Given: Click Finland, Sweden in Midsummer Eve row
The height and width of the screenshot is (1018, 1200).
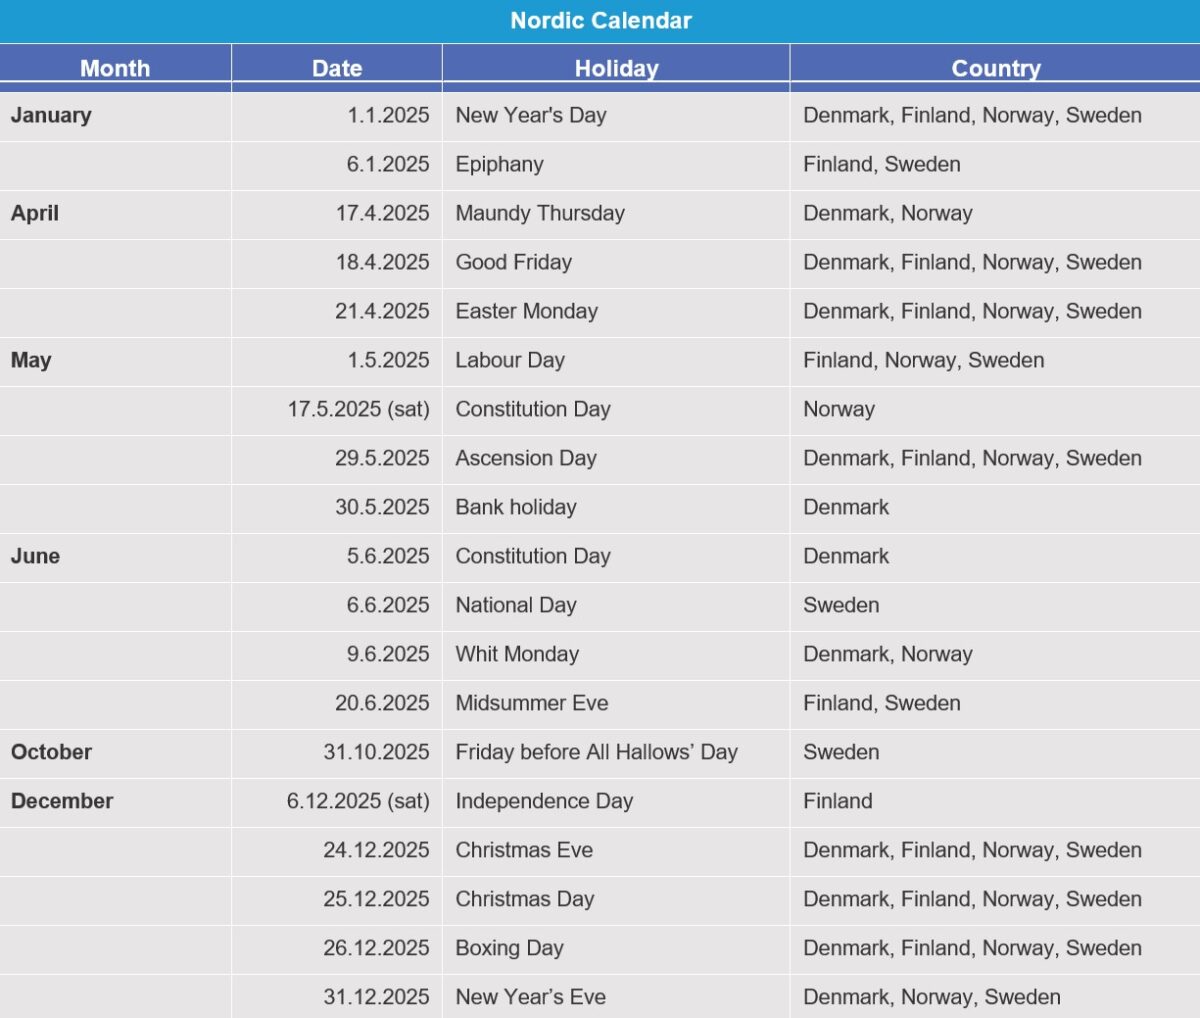Looking at the screenshot, I should coord(882,703).
